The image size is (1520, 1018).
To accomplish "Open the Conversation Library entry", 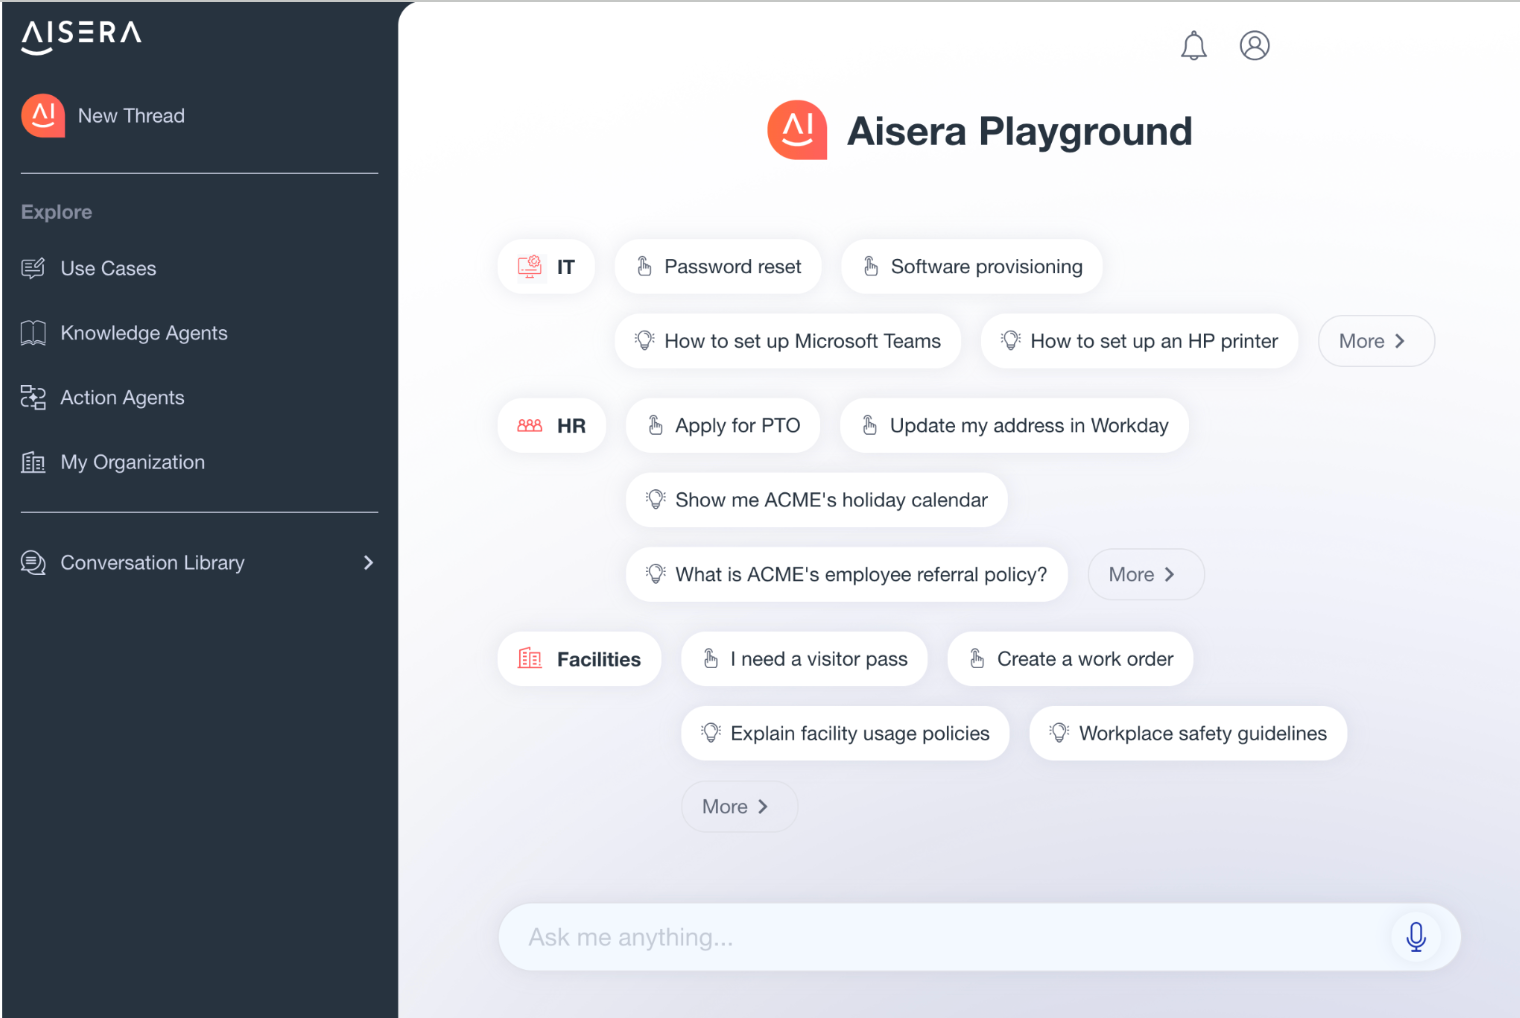I will 152,563.
